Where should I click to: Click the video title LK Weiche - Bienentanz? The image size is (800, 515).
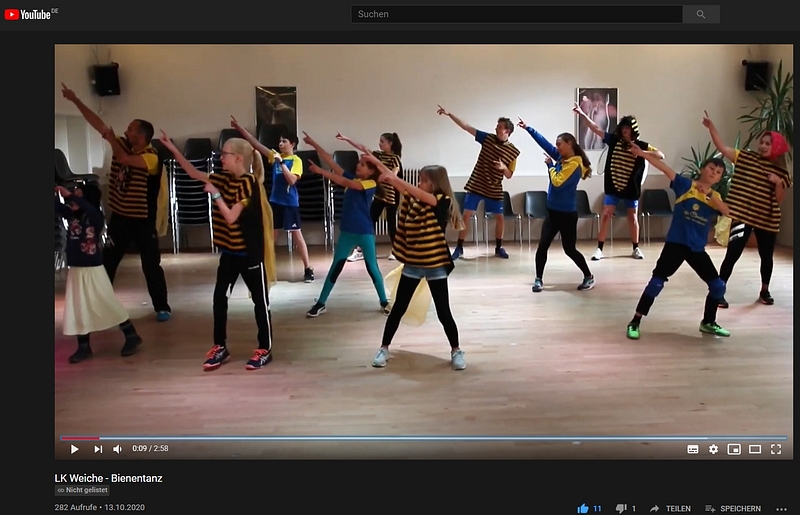coord(109,478)
